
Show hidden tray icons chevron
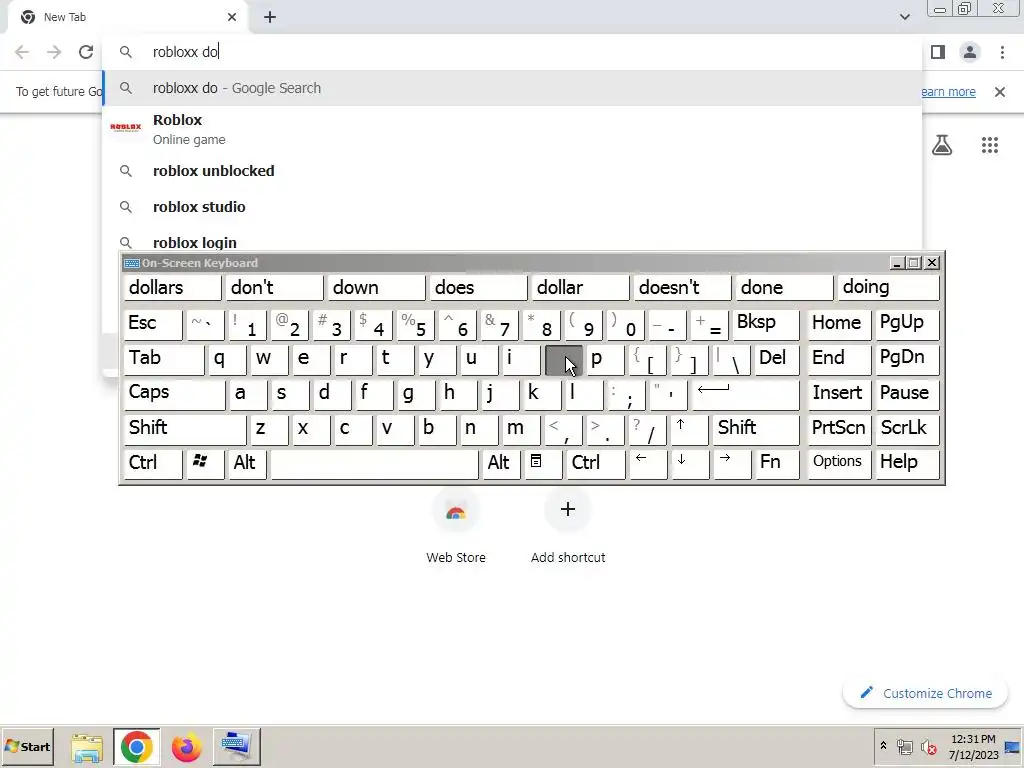click(883, 746)
